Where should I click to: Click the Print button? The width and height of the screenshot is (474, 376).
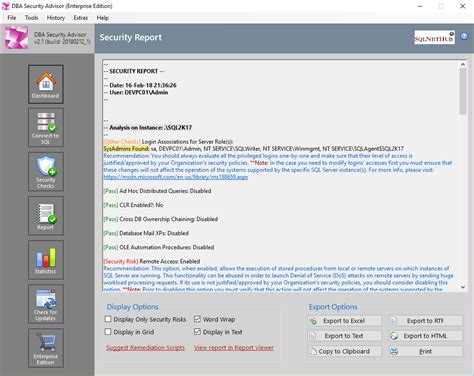426,351
